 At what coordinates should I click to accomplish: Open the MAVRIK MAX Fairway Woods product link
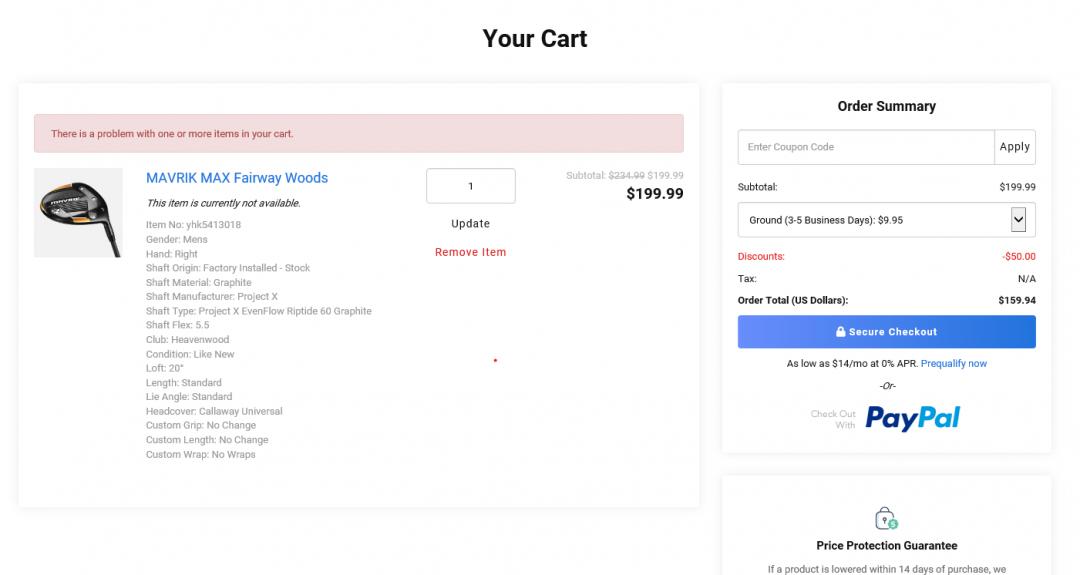tap(237, 178)
